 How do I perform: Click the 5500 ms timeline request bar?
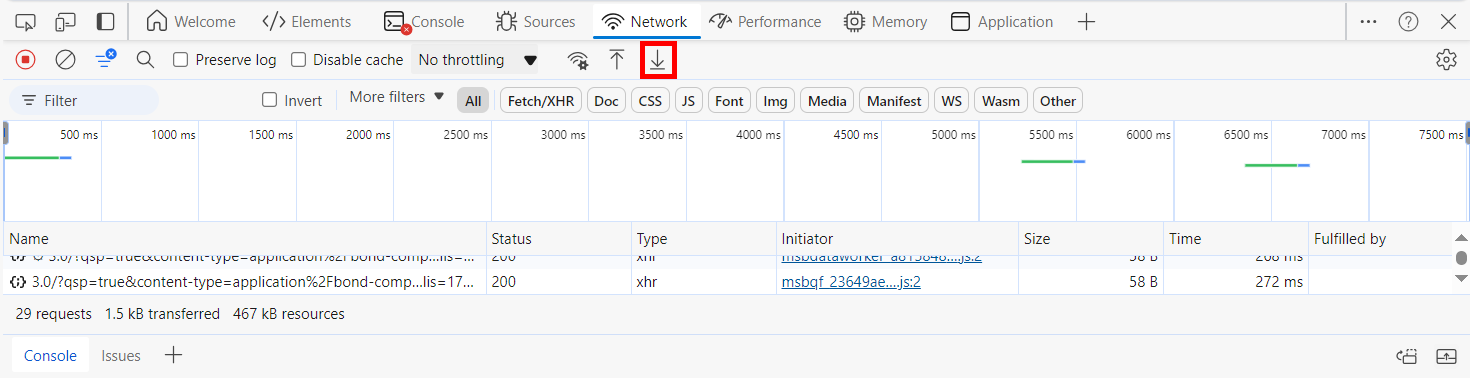pos(1053,161)
